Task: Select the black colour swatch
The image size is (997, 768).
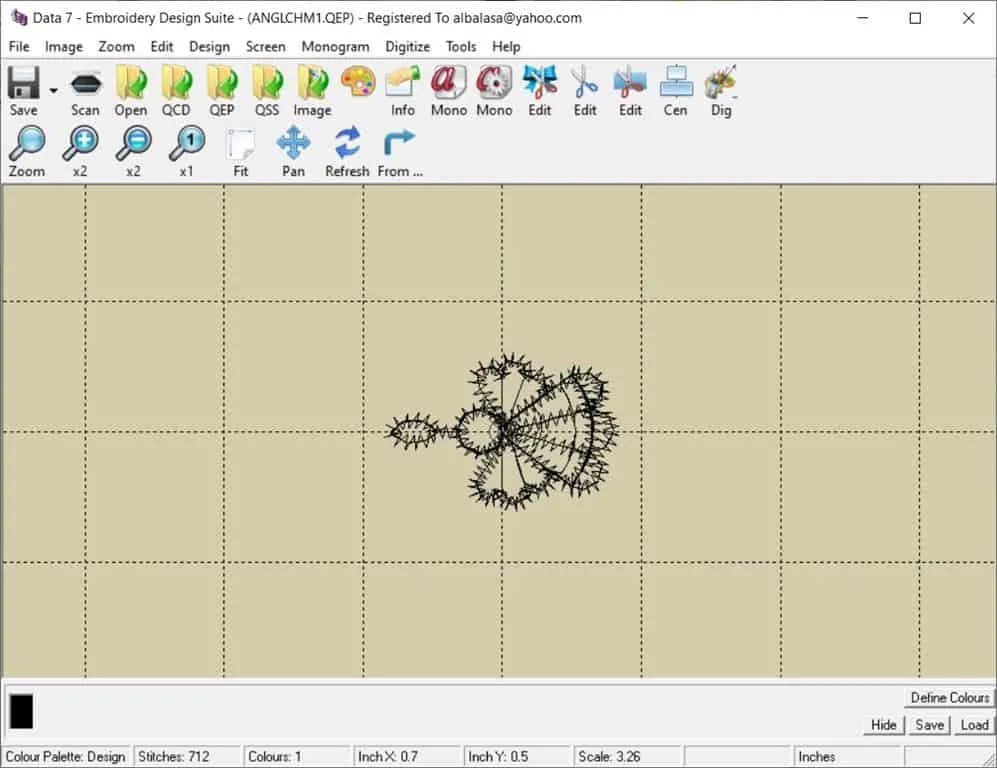Action: [21, 711]
